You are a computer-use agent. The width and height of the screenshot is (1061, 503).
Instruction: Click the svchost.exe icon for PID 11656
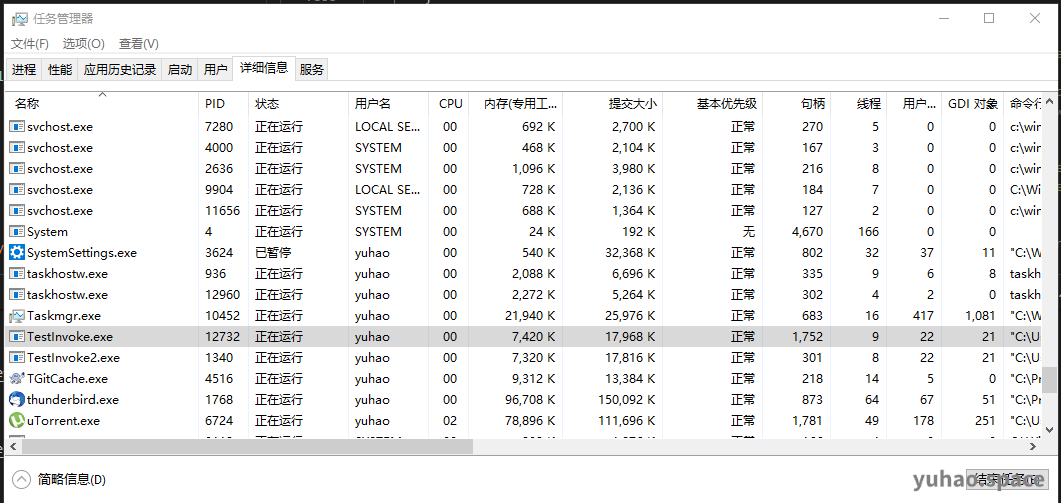coord(17,211)
